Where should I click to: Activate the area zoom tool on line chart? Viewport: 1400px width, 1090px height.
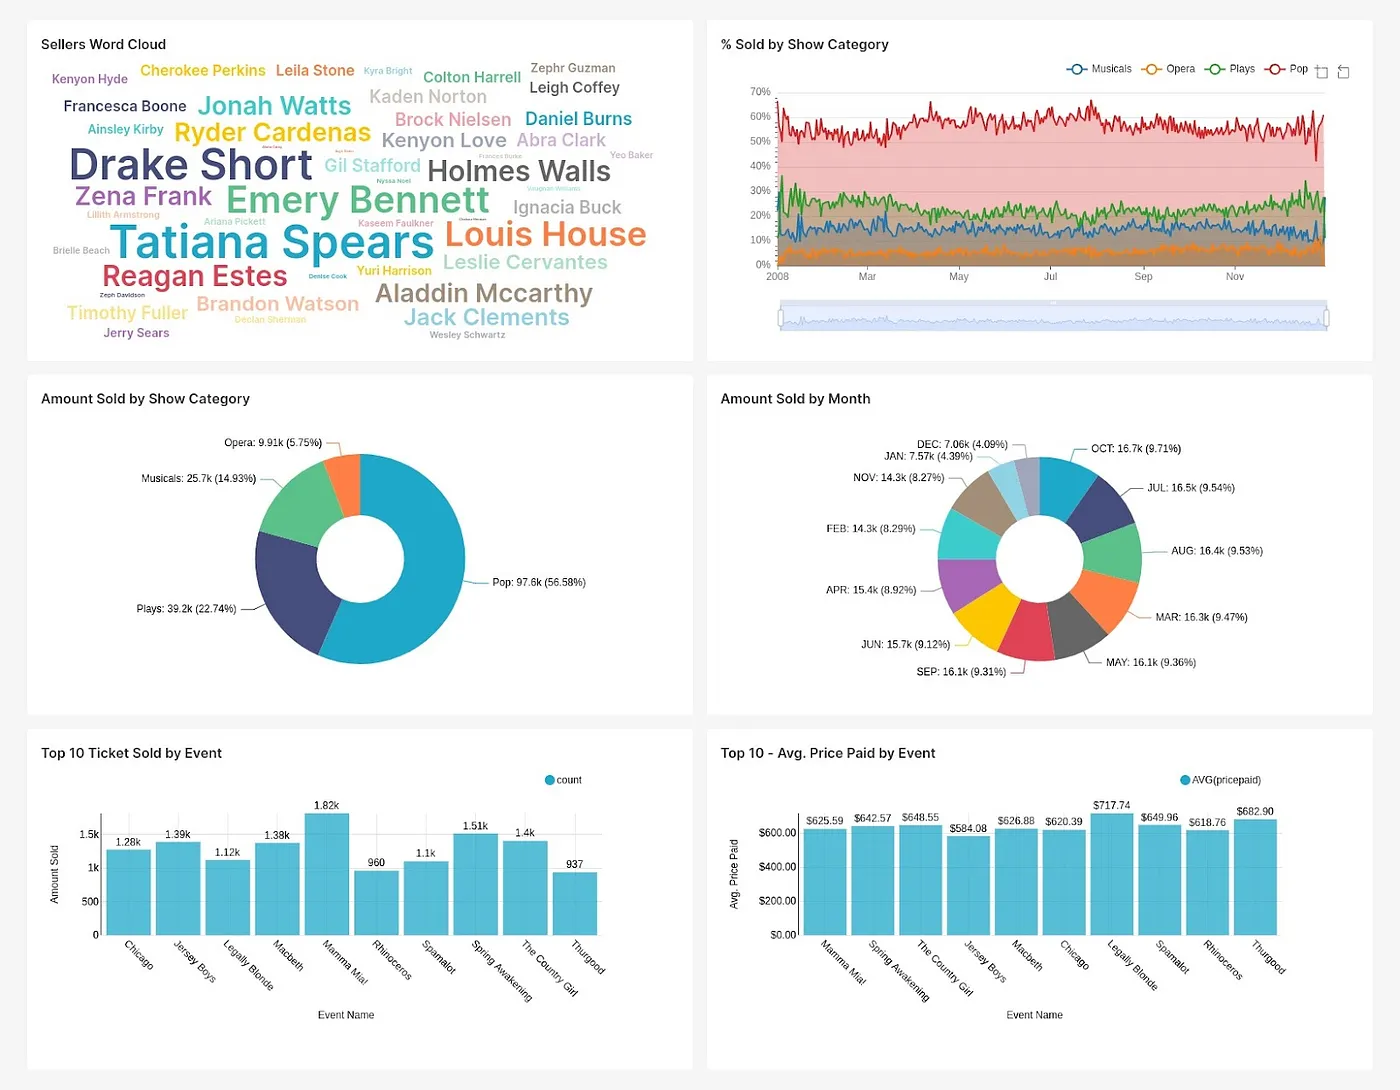pyautogui.click(x=1322, y=71)
